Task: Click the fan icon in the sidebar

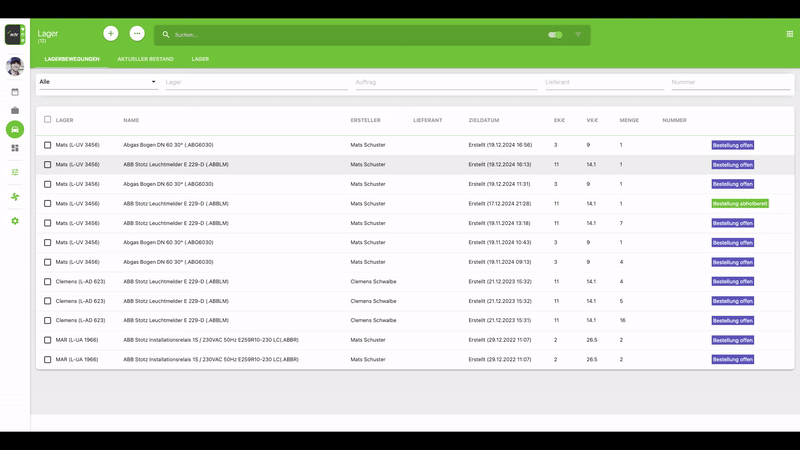Action: pos(15,197)
